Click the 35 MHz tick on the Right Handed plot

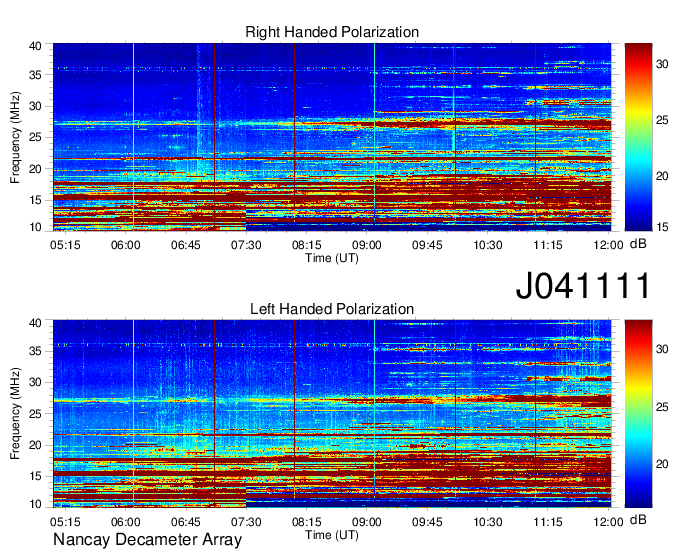point(35,75)
